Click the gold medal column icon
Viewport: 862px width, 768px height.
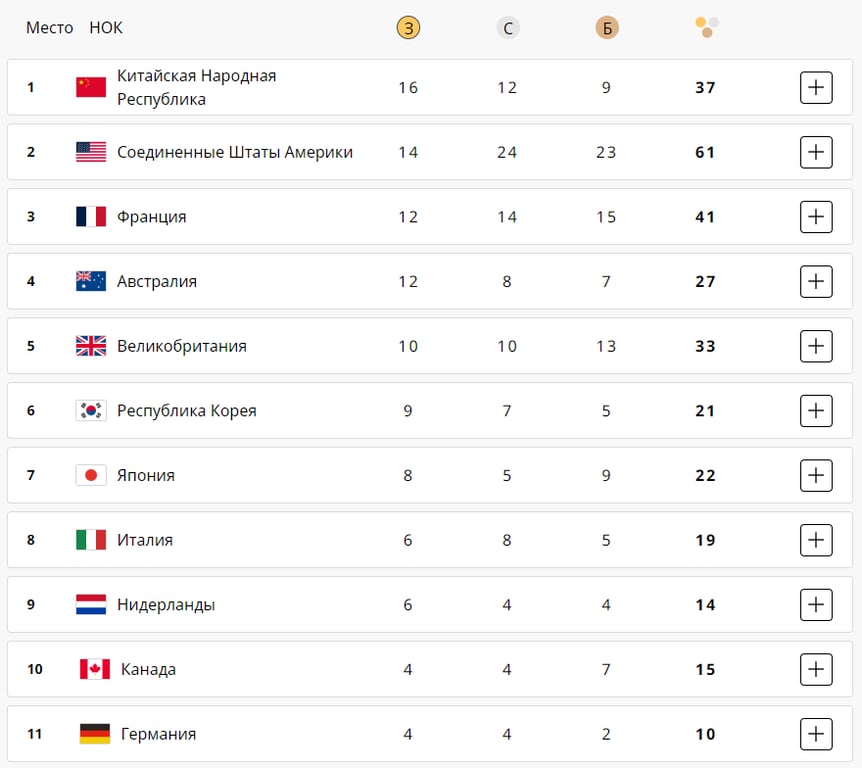click(407, 28)
